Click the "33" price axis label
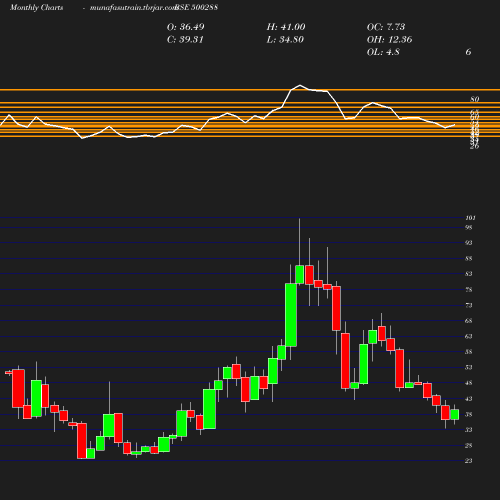Viewport: 500px width, 500px height. (469, 430)
